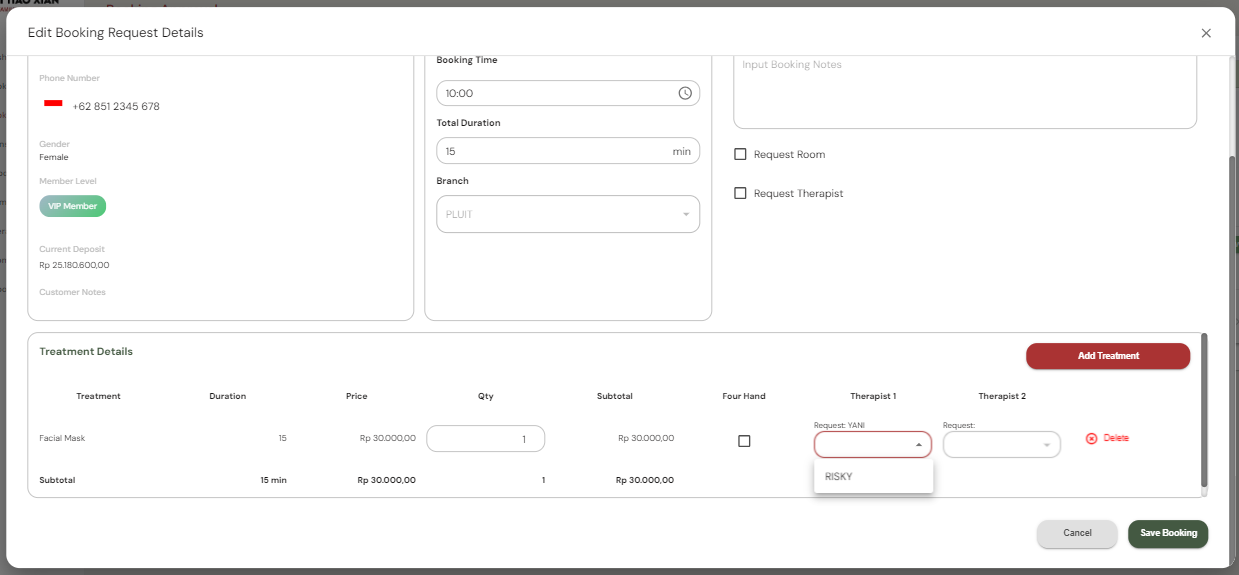
Task: Collapse the Therapist 1 select box
Action: [x=870, y=445]
